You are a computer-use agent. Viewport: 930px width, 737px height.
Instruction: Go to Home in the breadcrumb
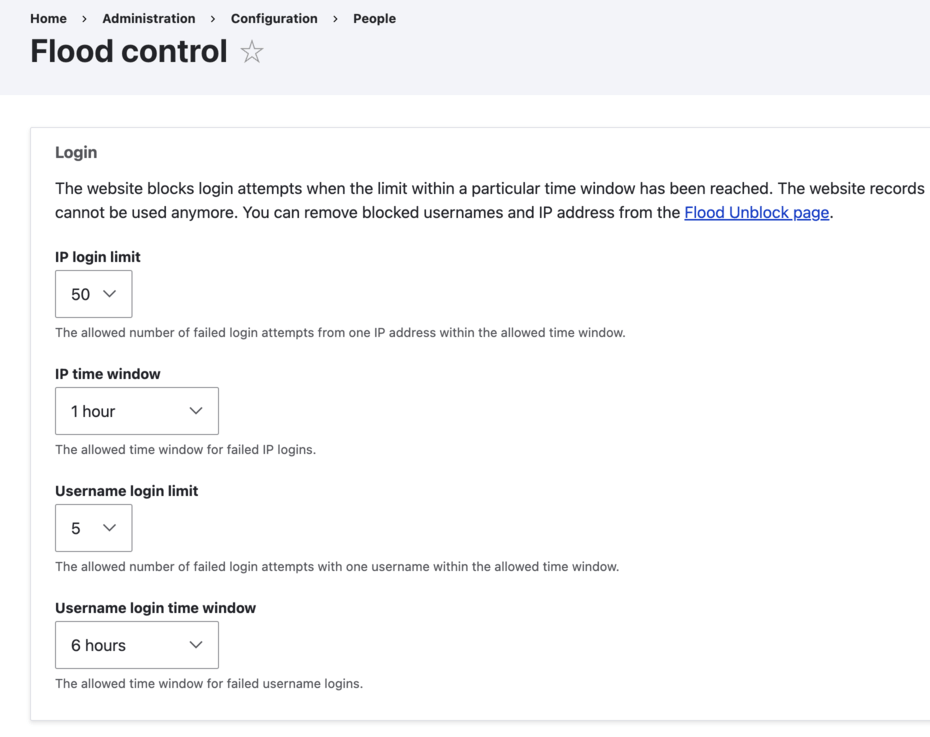tap(48, 18)
